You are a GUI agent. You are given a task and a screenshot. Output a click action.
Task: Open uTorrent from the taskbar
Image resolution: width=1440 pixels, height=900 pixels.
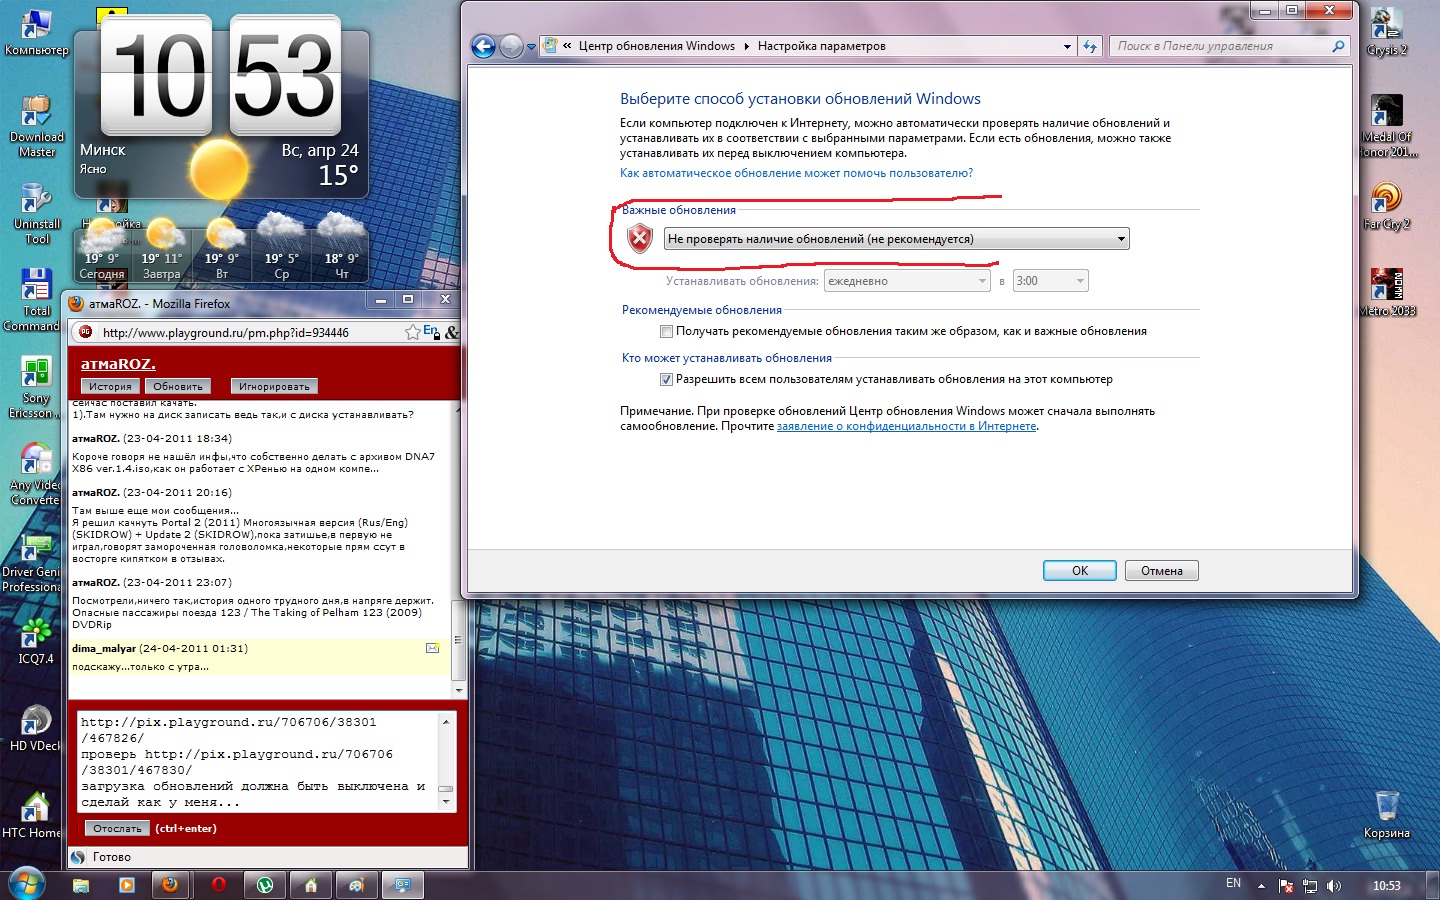[264, 885]
